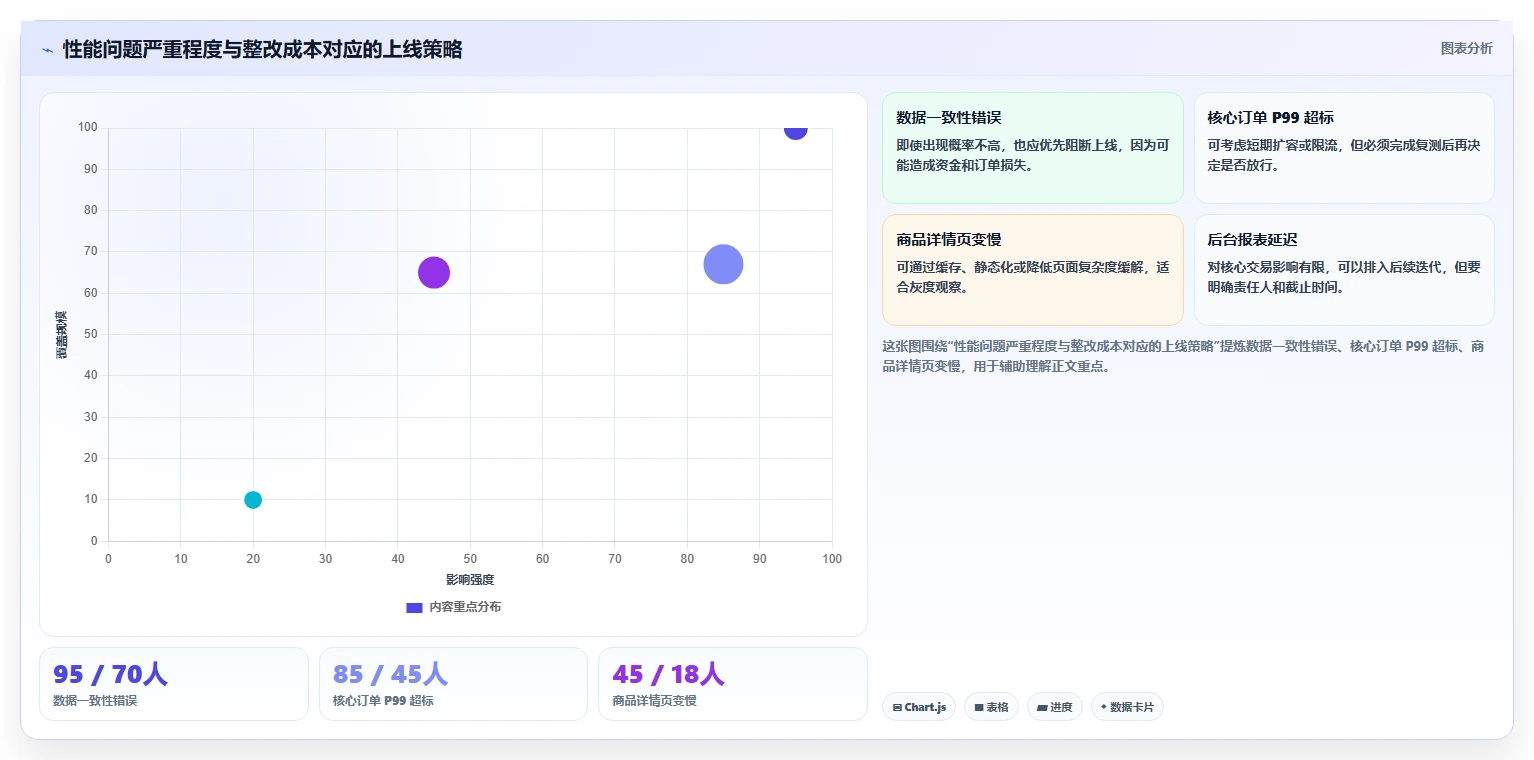Viewport: 1534px width, 760px height.
Task: Click the 进度 tag chip
Action: point(1055,707)
